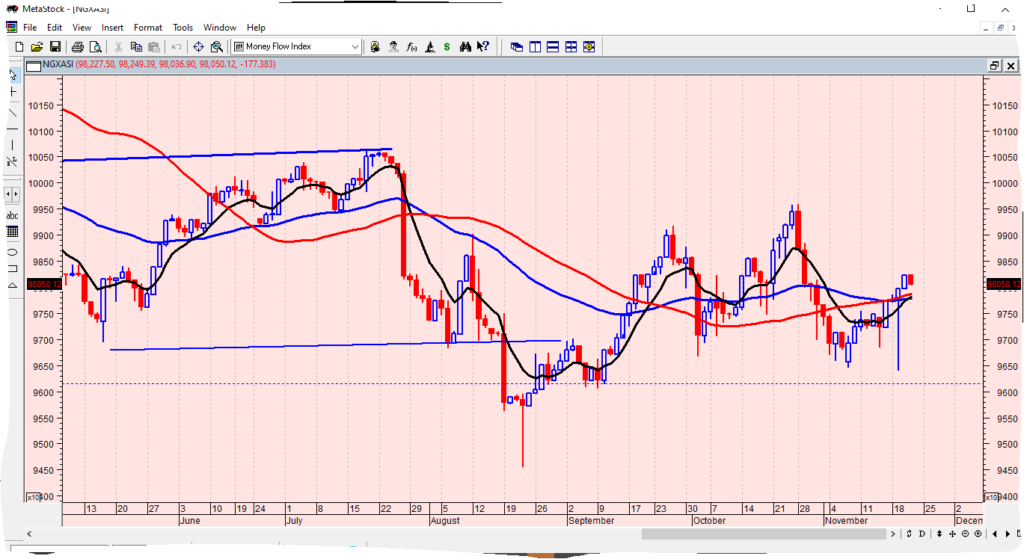This screenshot has width=1024, height=559.
Task: Select the ellipse drawing tool
Action: pyautogui.click(x=13, y=251)
